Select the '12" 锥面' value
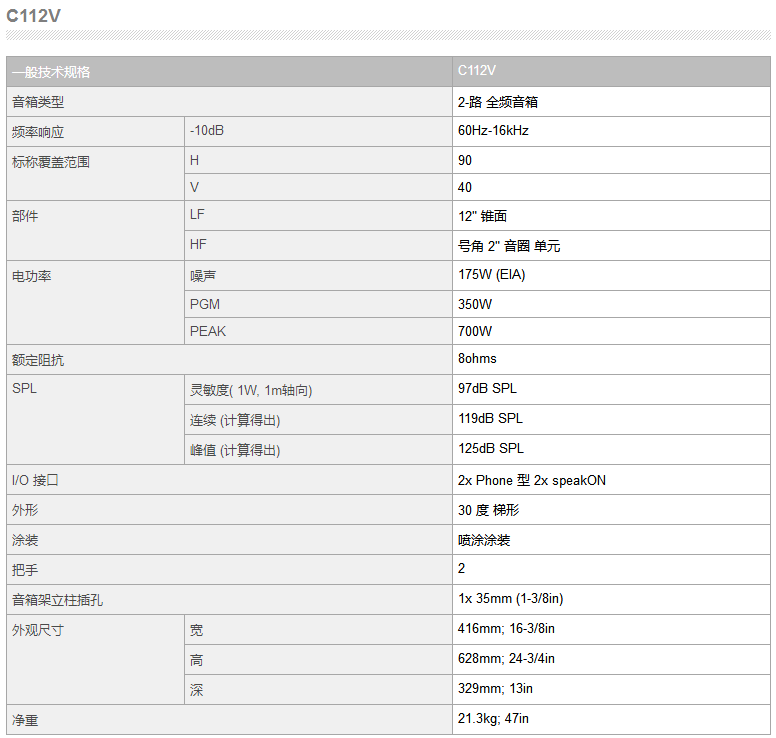Image resolution: width=776 pixels, height=738 pixels. [x=483, y=216]
